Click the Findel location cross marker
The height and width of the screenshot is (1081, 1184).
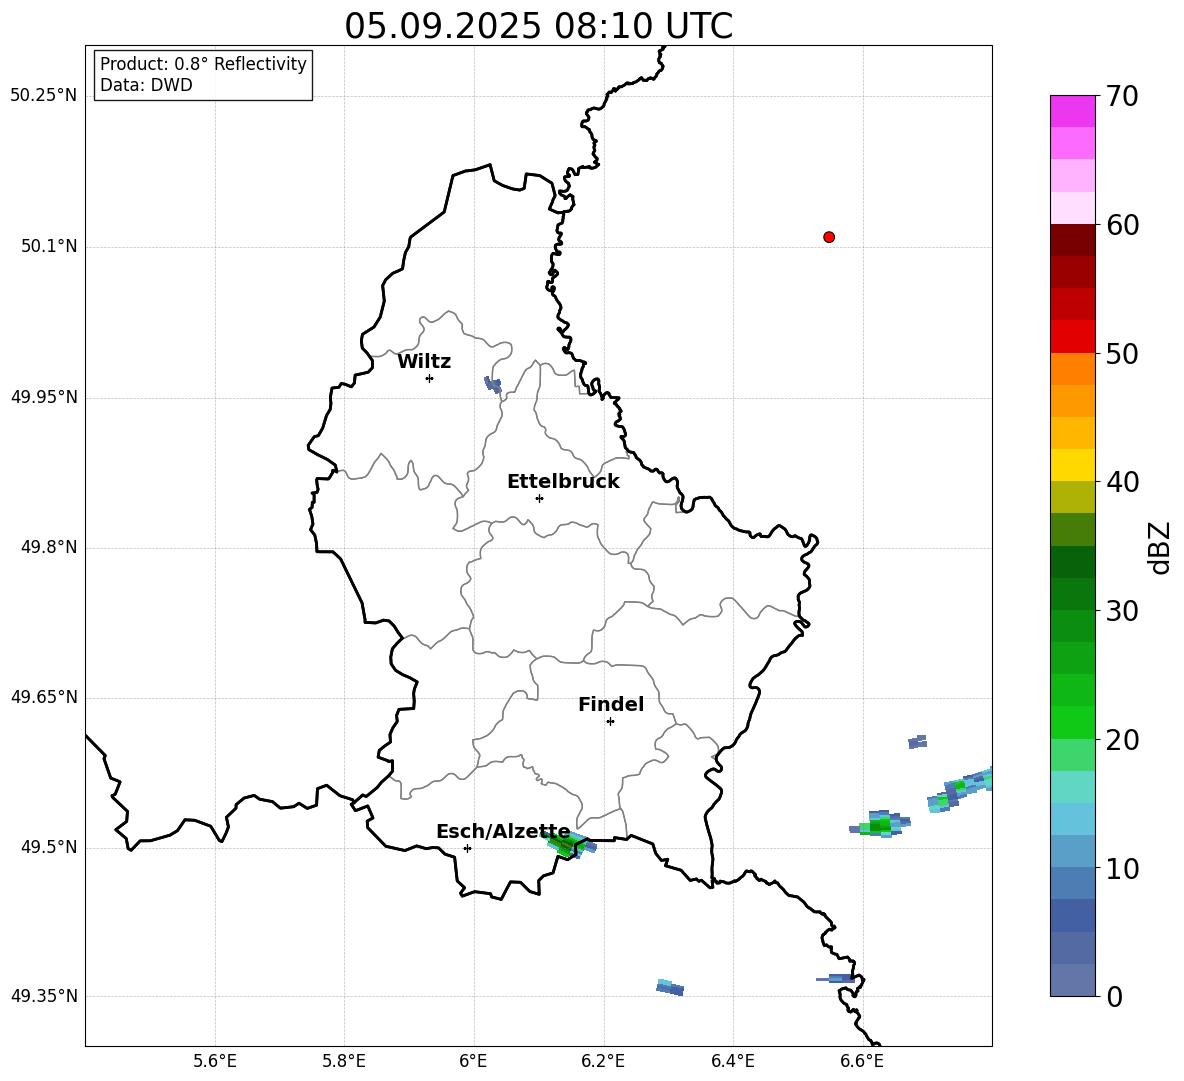point(610,722)
